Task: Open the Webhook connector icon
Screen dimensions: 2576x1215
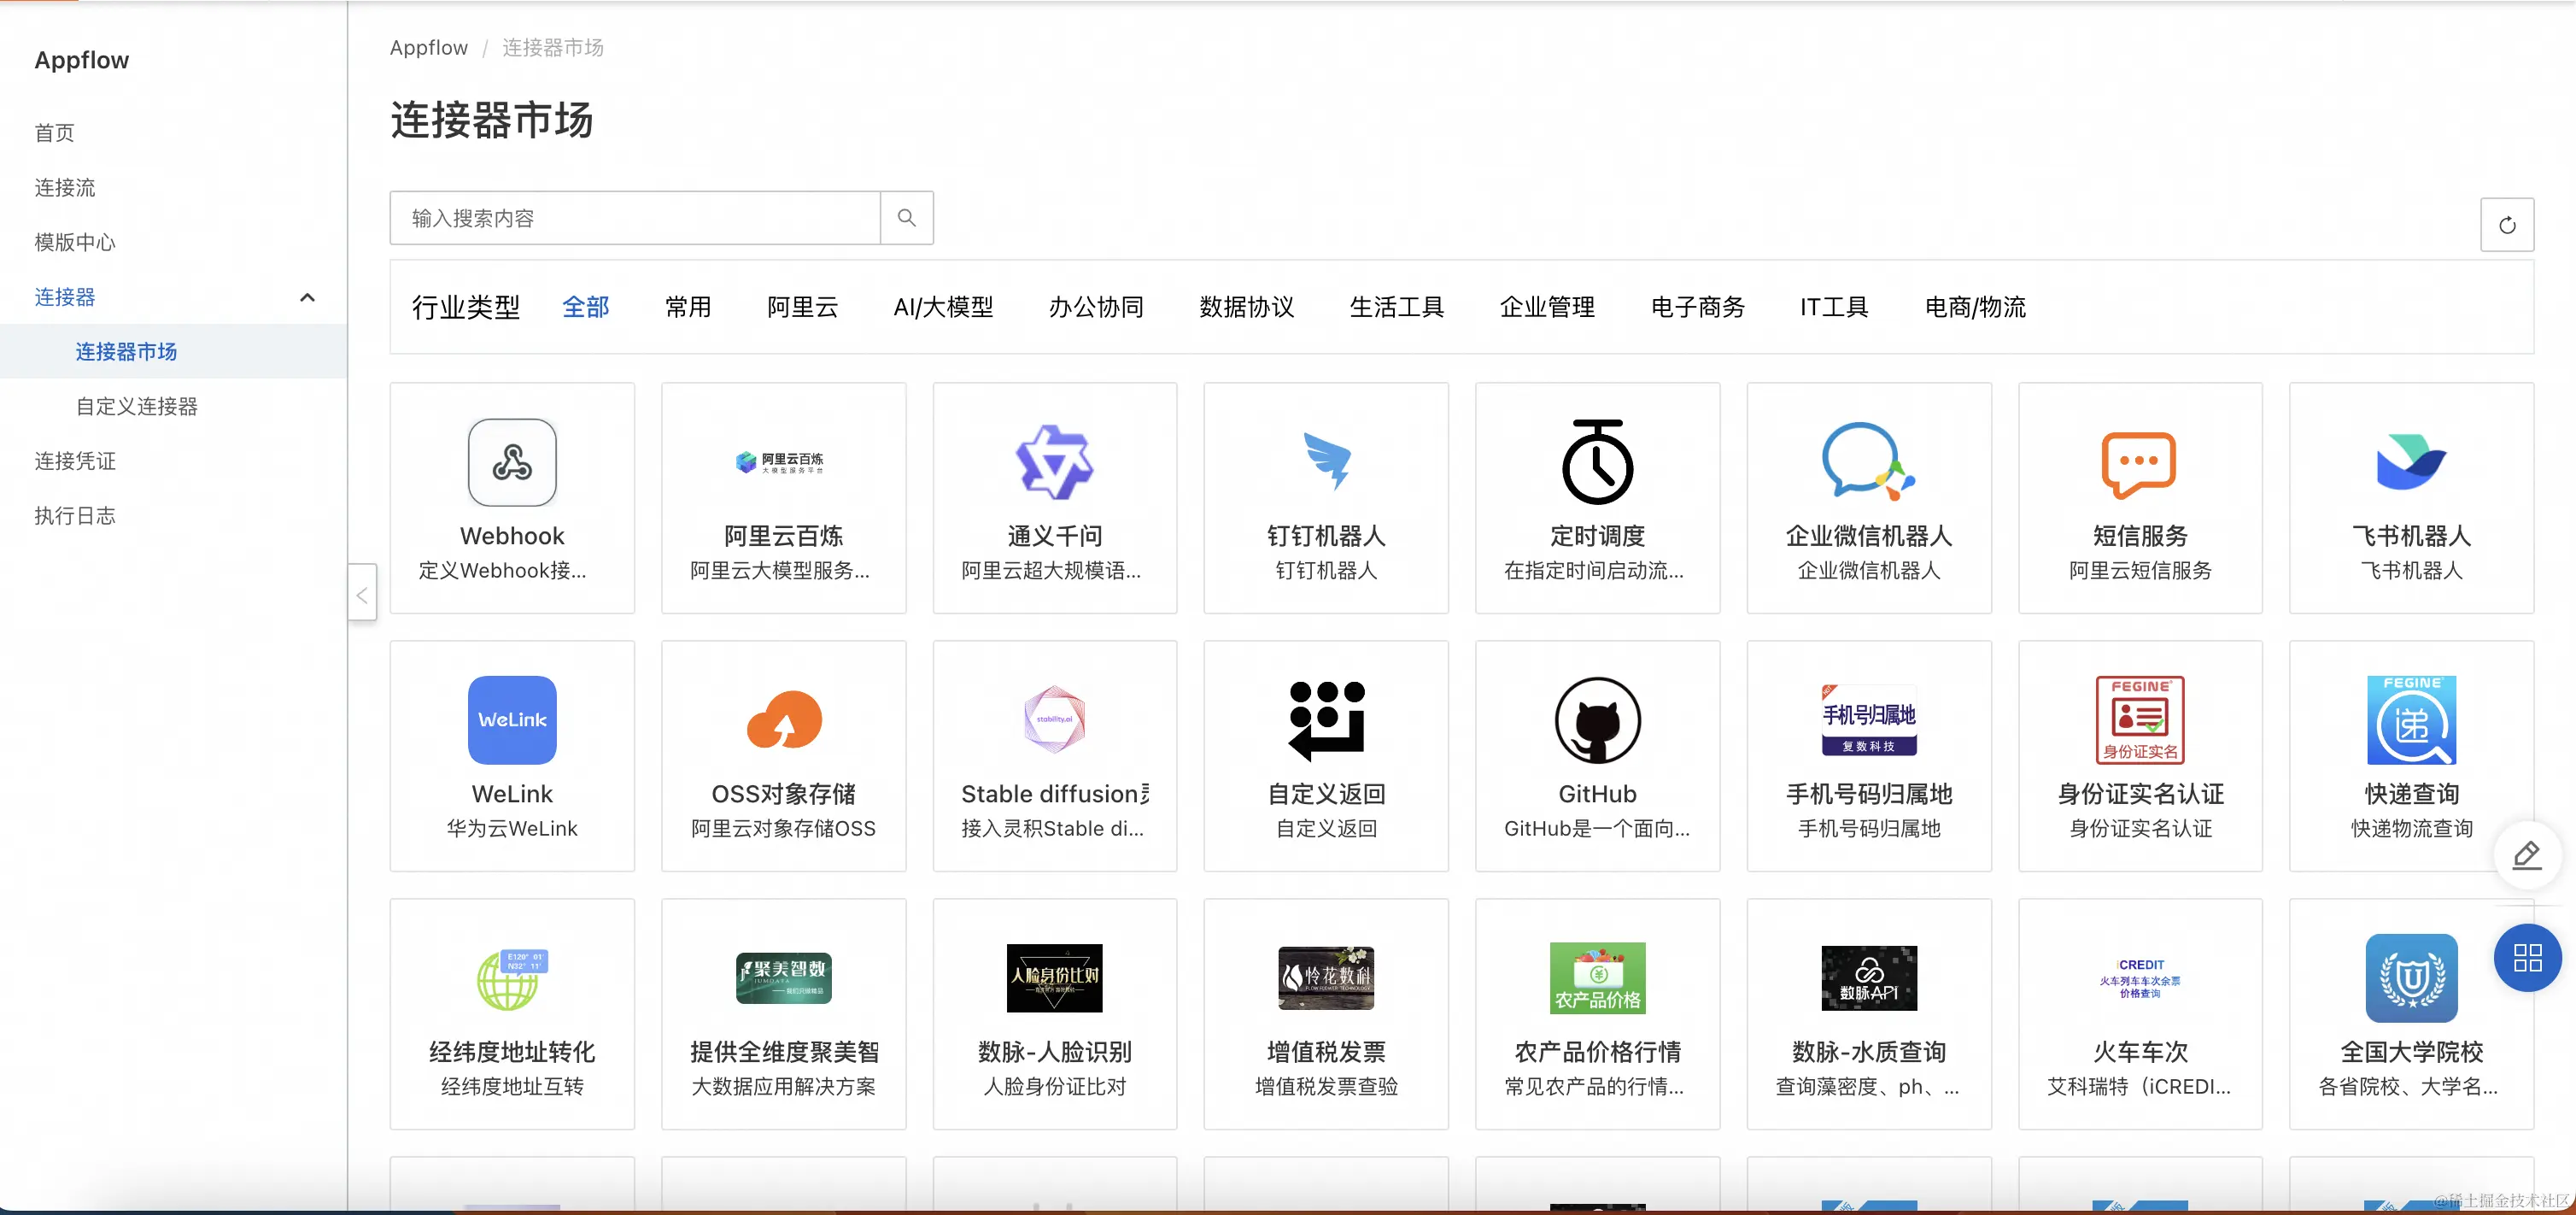Action: coord(512,463)
